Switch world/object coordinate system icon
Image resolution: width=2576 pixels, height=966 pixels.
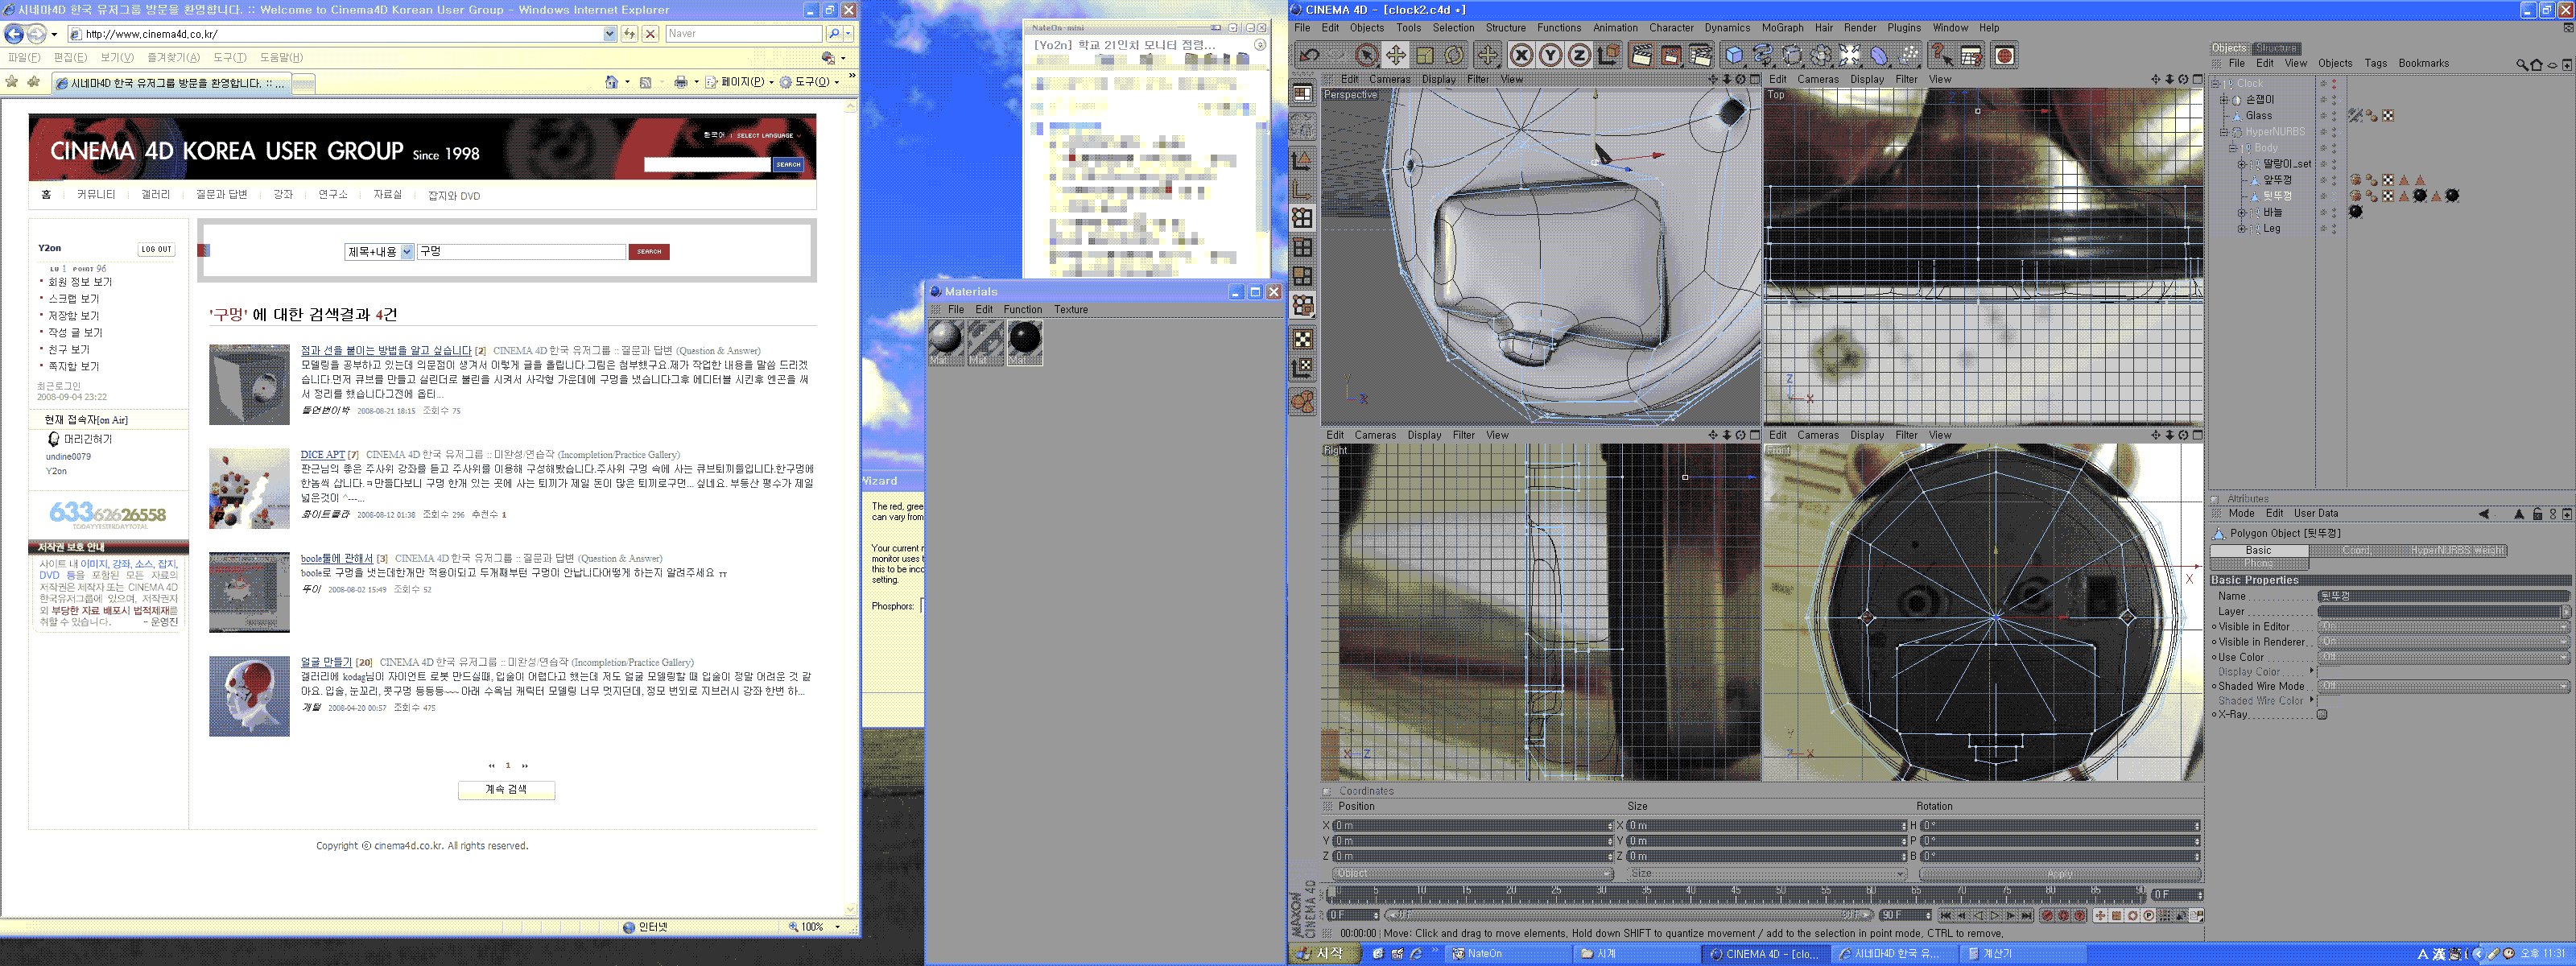pos(1608,55)
